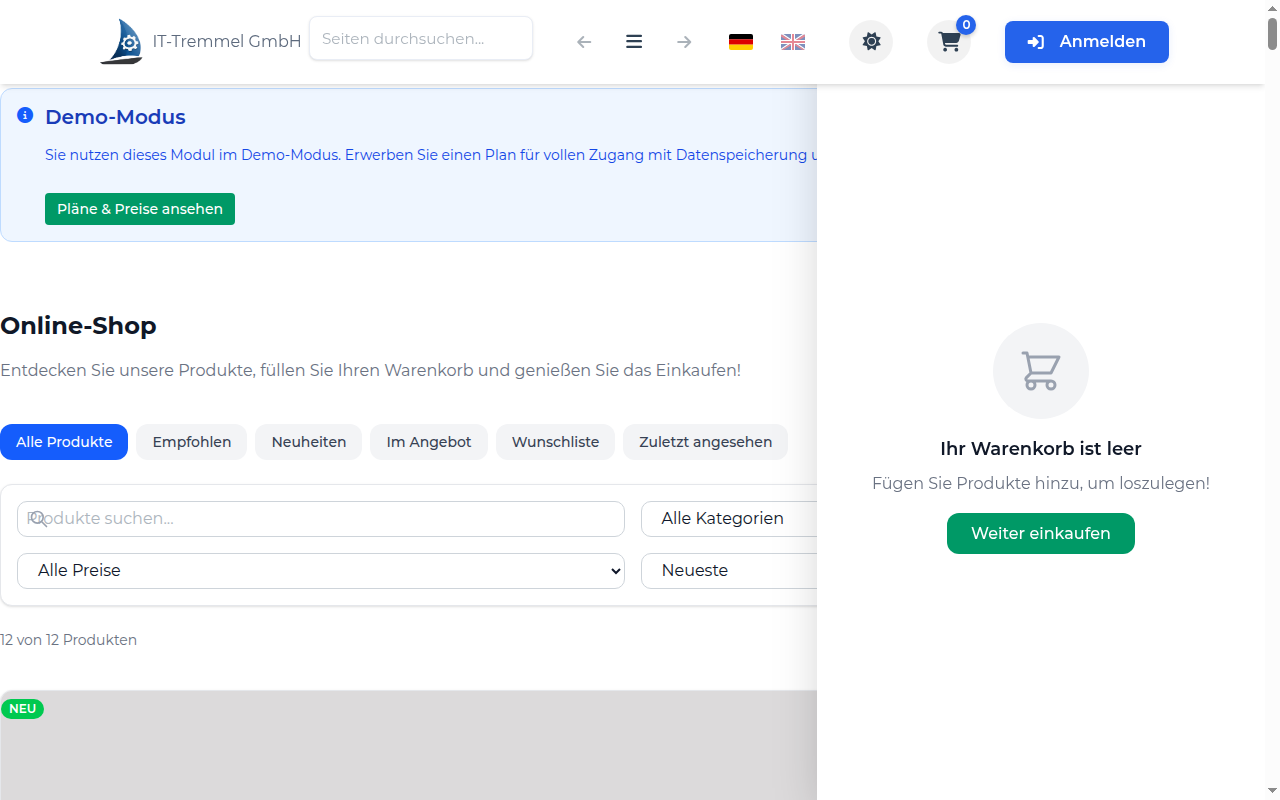This screenshot has width=1280, height=800.
Task: Toggle the sun theme button
Action: pos(871,42)
